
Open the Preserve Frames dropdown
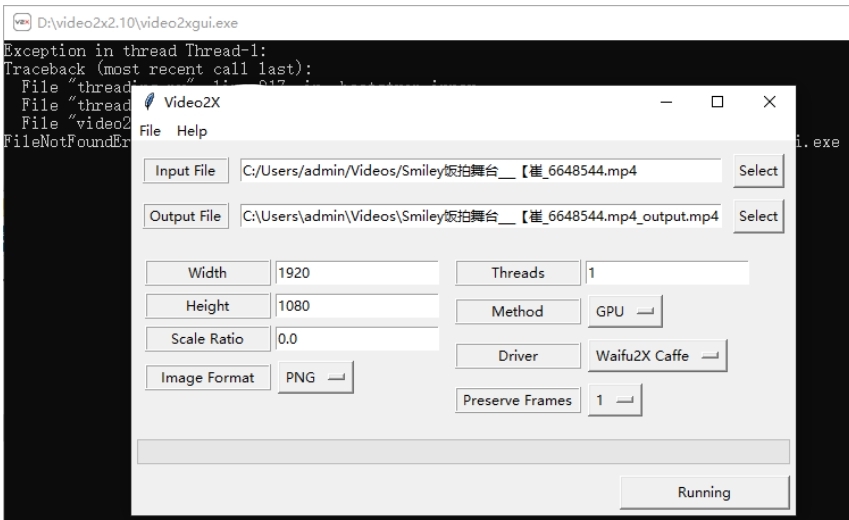pyautogui.click(x=615, y=400)
